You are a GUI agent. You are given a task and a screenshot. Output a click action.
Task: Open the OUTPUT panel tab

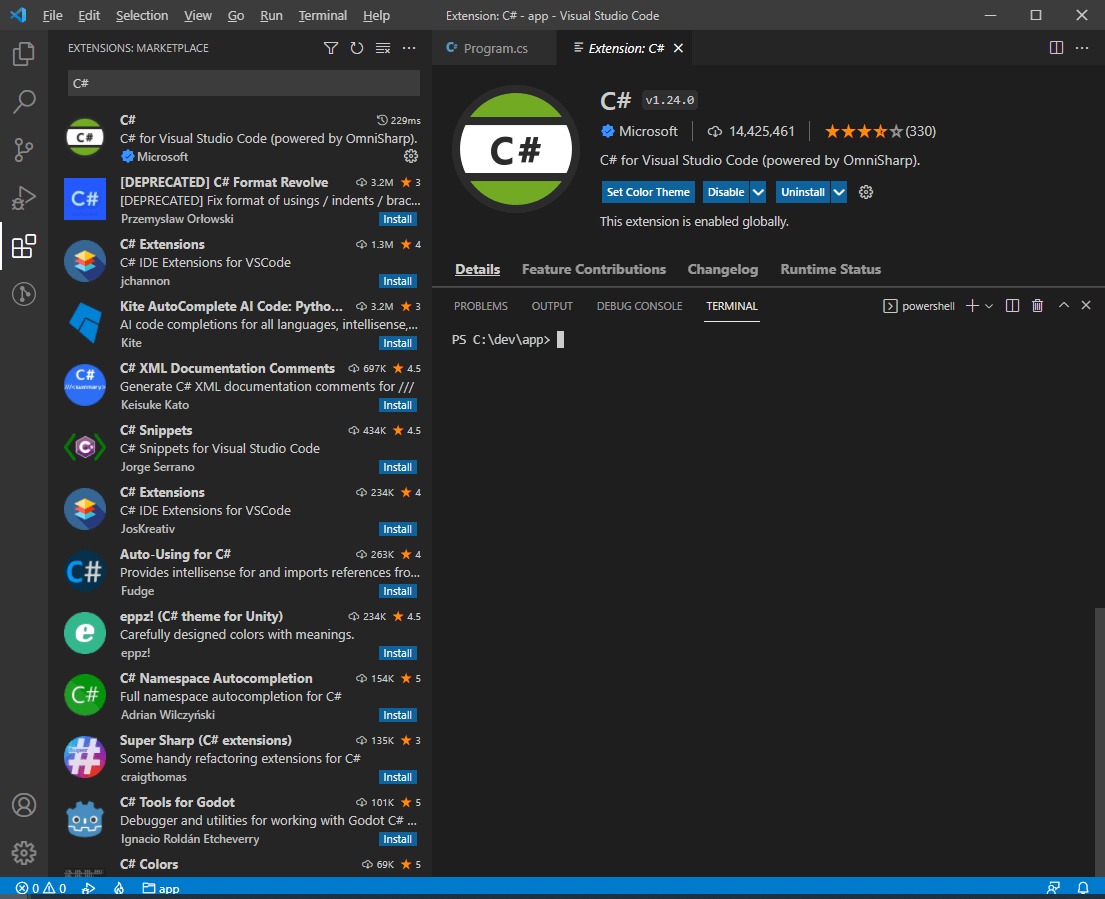(552, 306)
